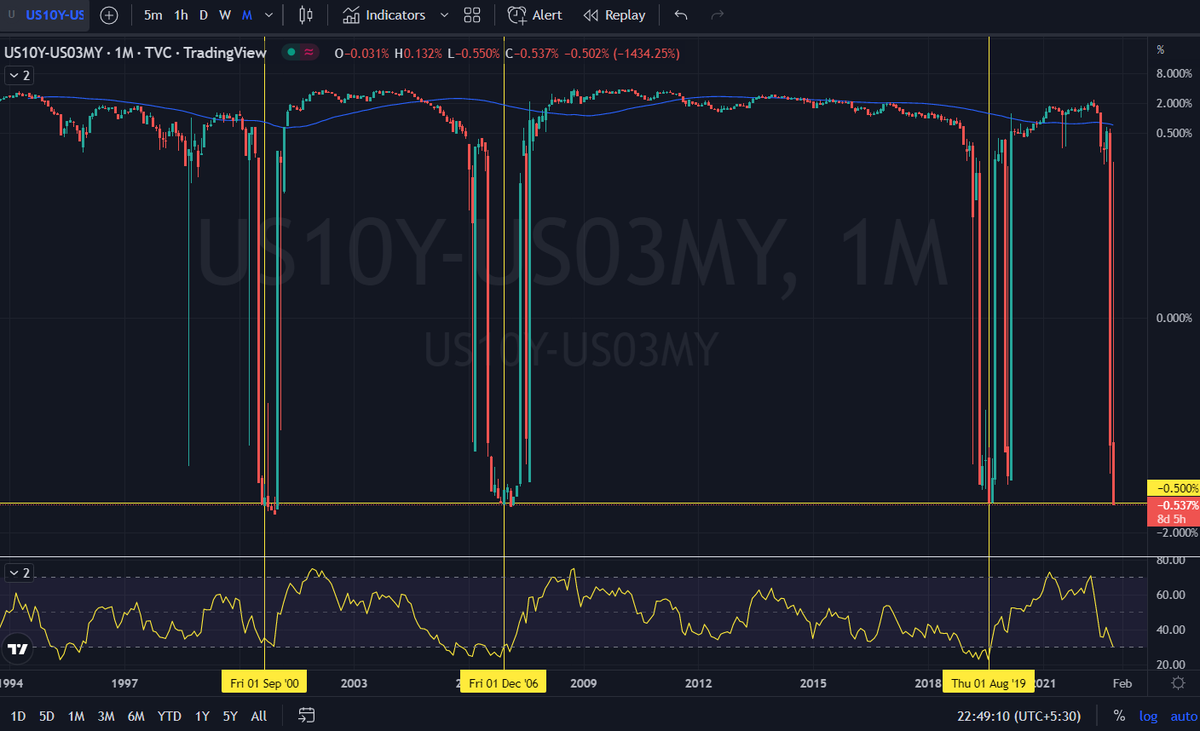
Task: Open the go to date calendar icon
Action: [307, 715]
